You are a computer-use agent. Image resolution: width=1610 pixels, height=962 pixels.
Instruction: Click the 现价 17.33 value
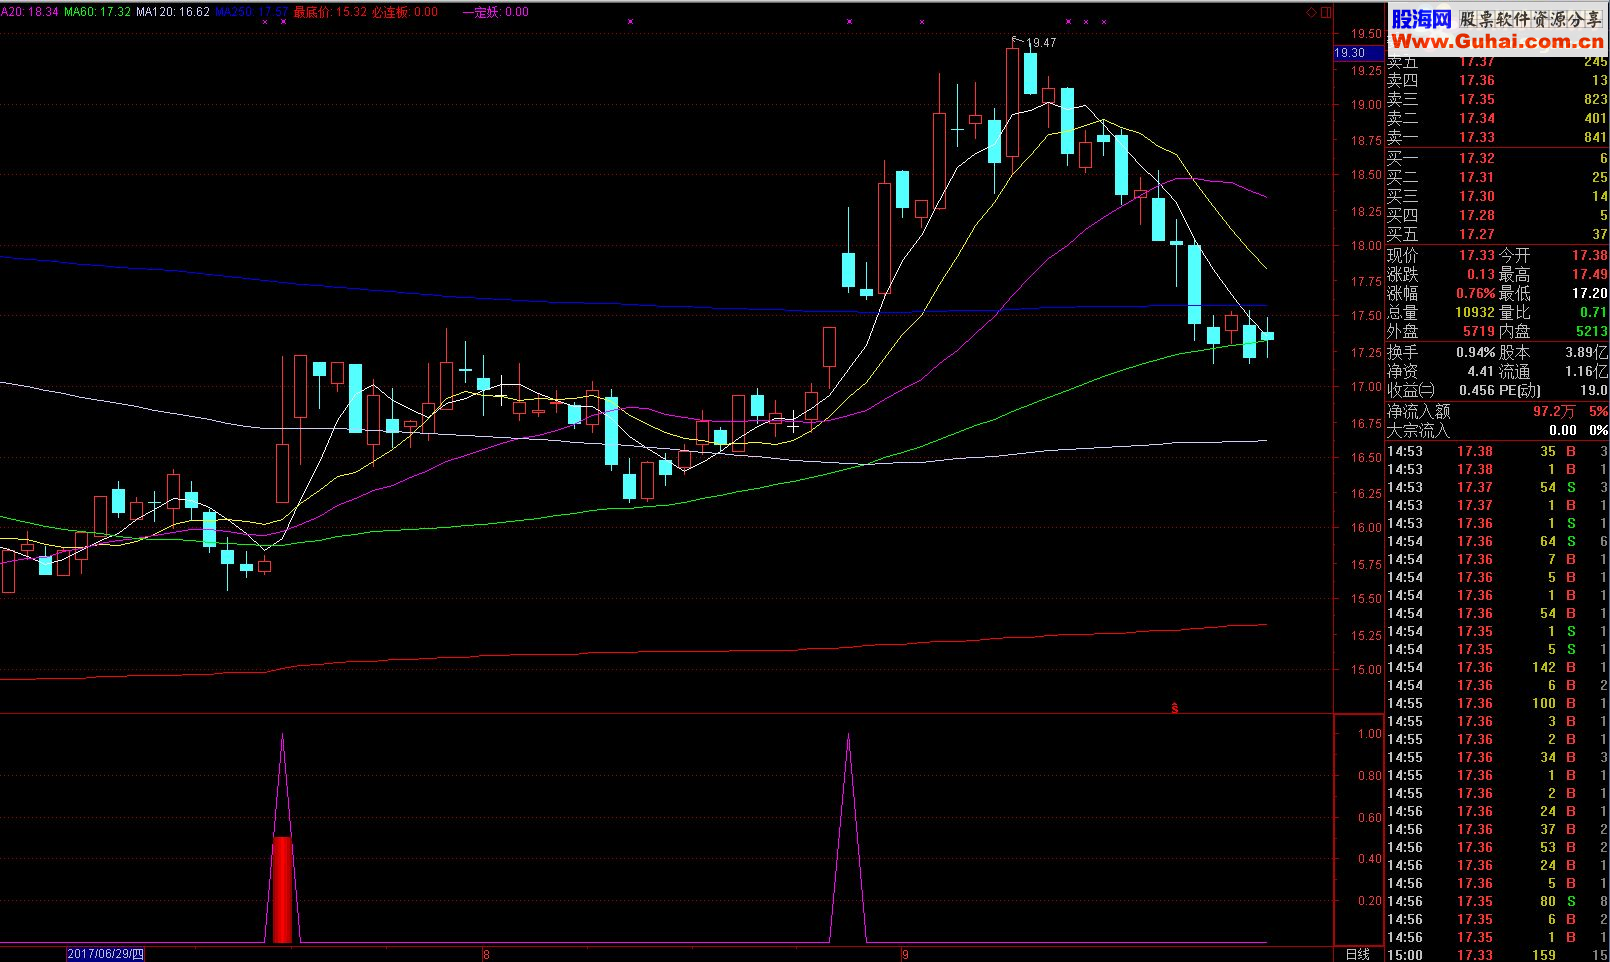[1476, 255]
